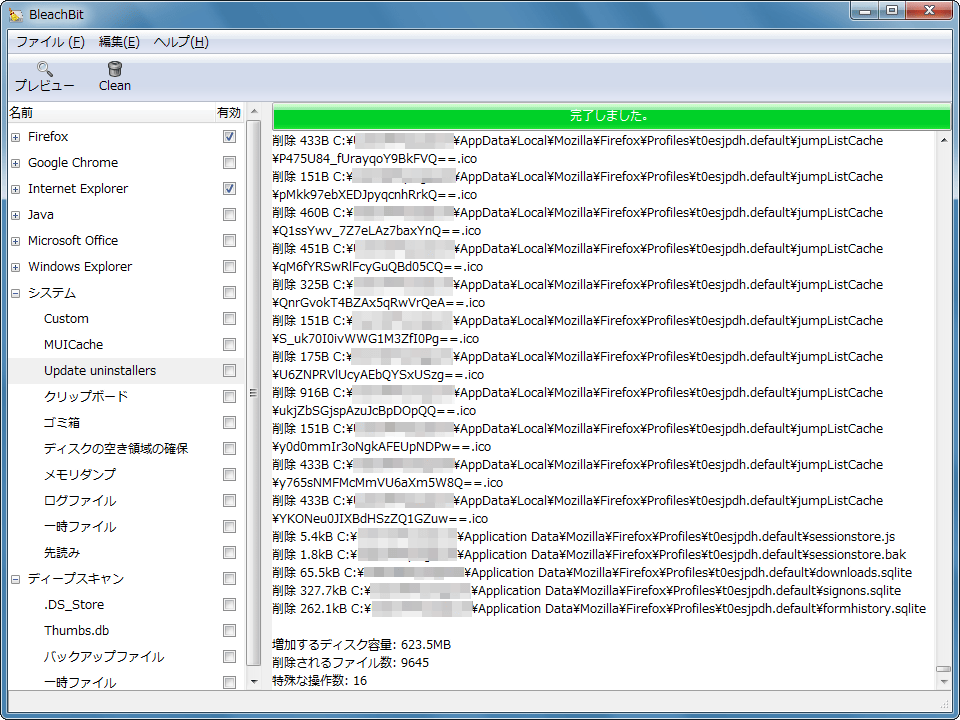Screen dimensions: 960x720
Task: Enable the Google Chrome checkbox
Action: (230, 163)
